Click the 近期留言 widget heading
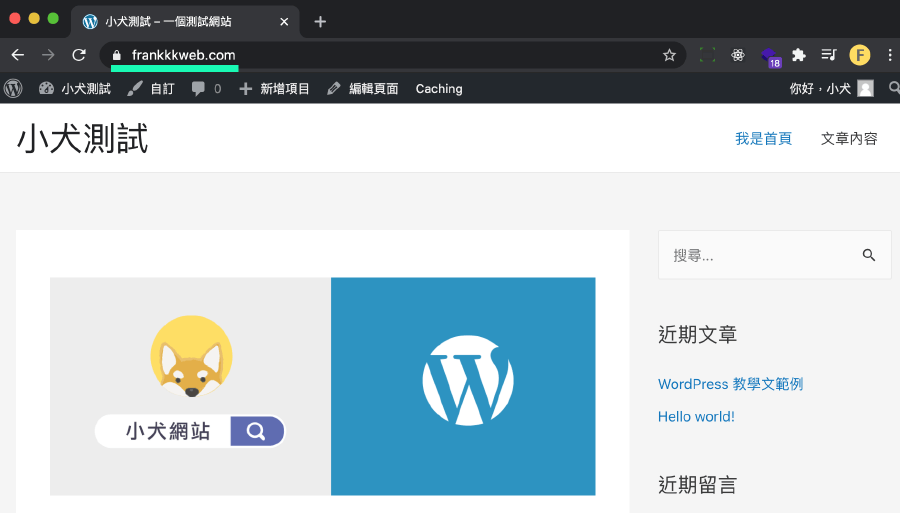 pyautogui.click(x=697, y=485)
